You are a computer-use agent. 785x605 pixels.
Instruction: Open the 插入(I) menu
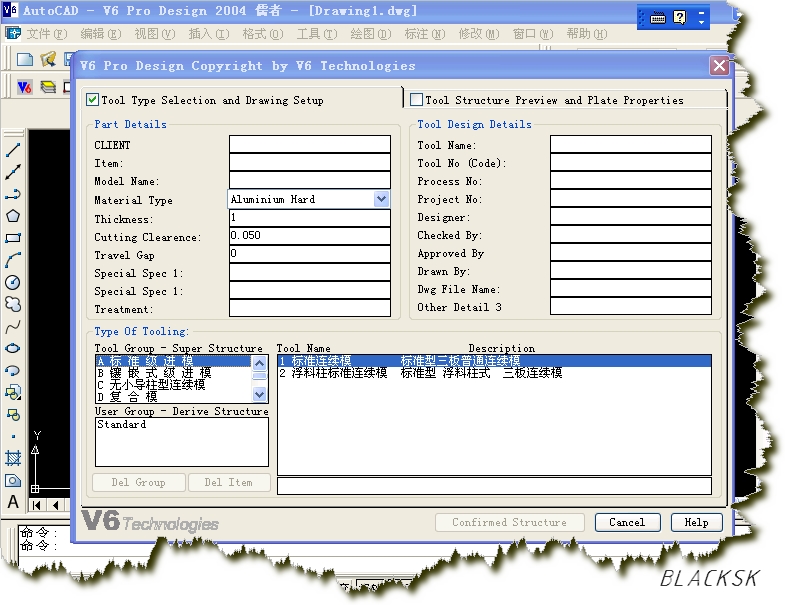click(x=209, y=34)
